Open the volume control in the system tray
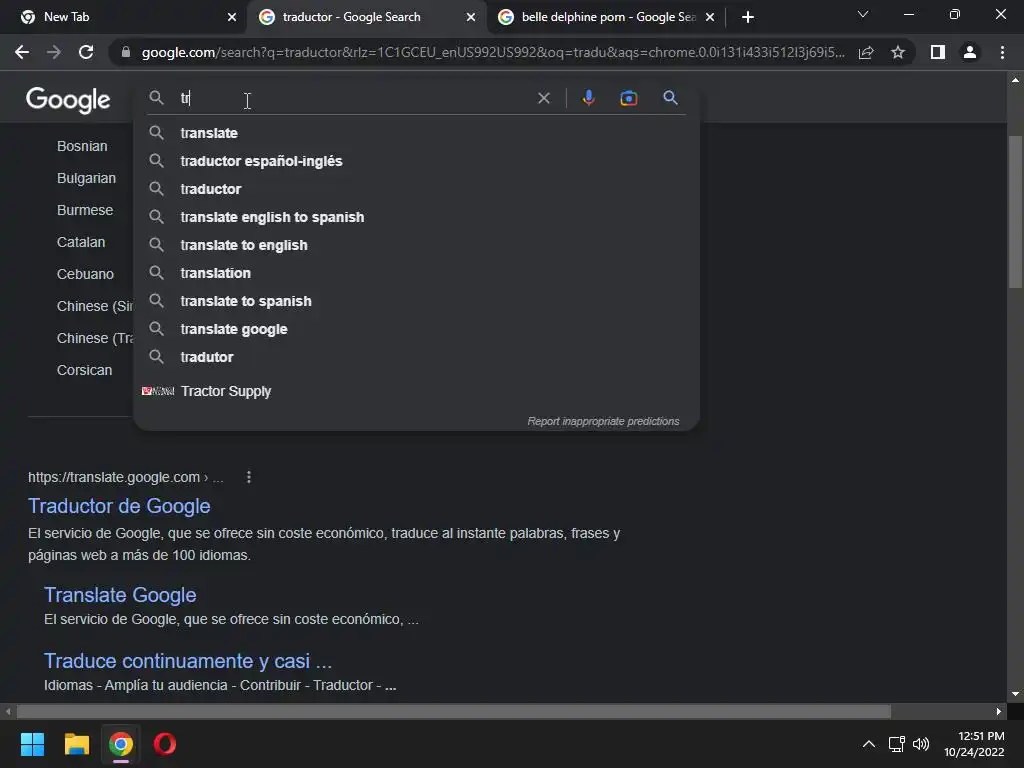 (x=921, y=744)
